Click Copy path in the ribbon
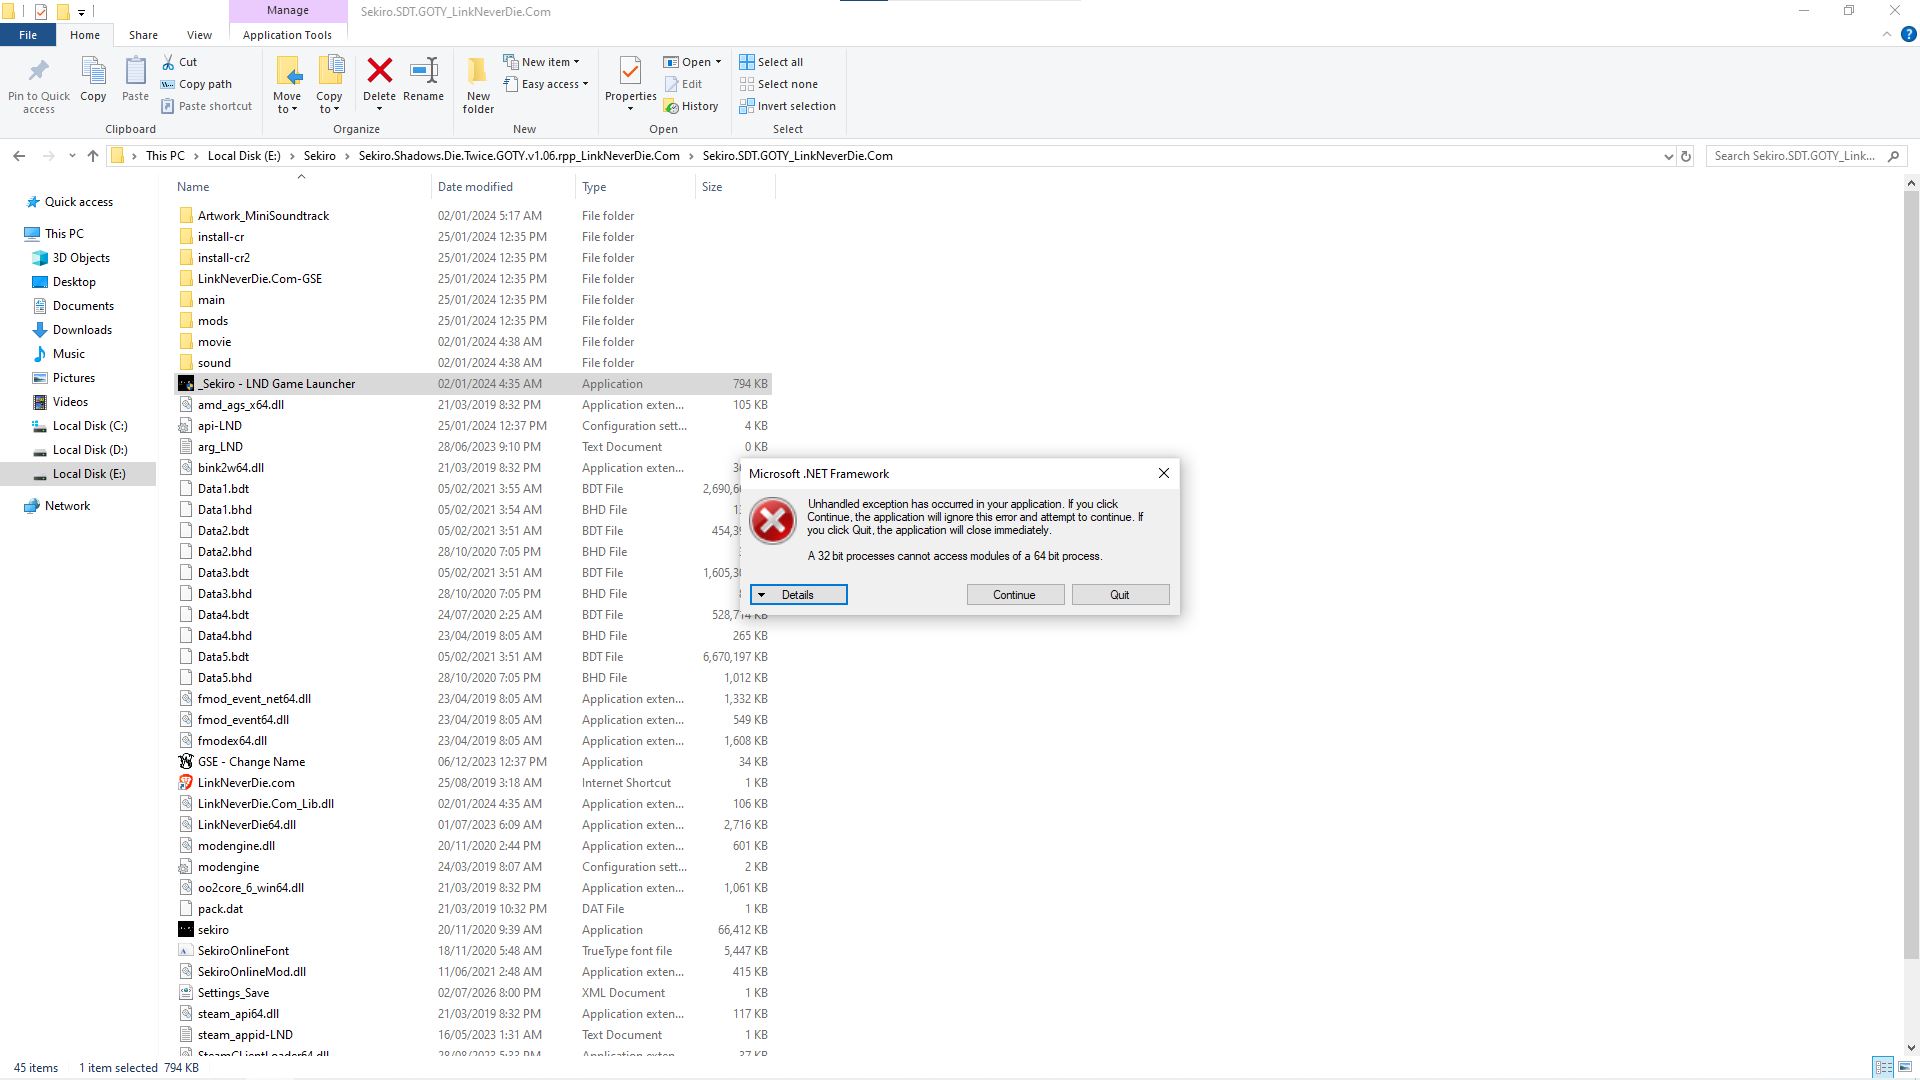Viewport: 1920px width, 1080px height. click(x=196, y=84)
